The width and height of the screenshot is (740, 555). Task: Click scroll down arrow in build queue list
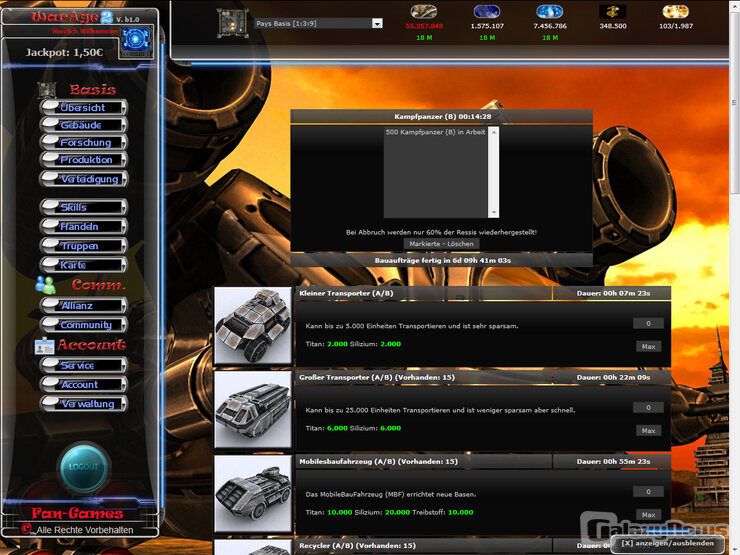point(494,212)
